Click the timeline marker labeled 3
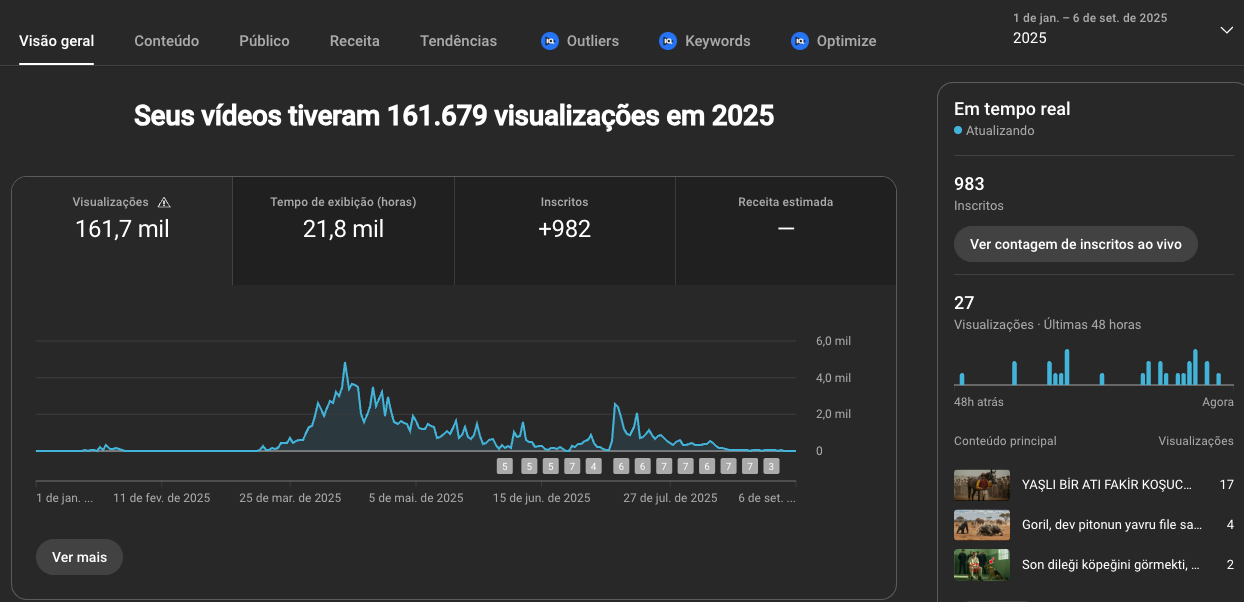1244x602 pixels. [x=770, y=466]
